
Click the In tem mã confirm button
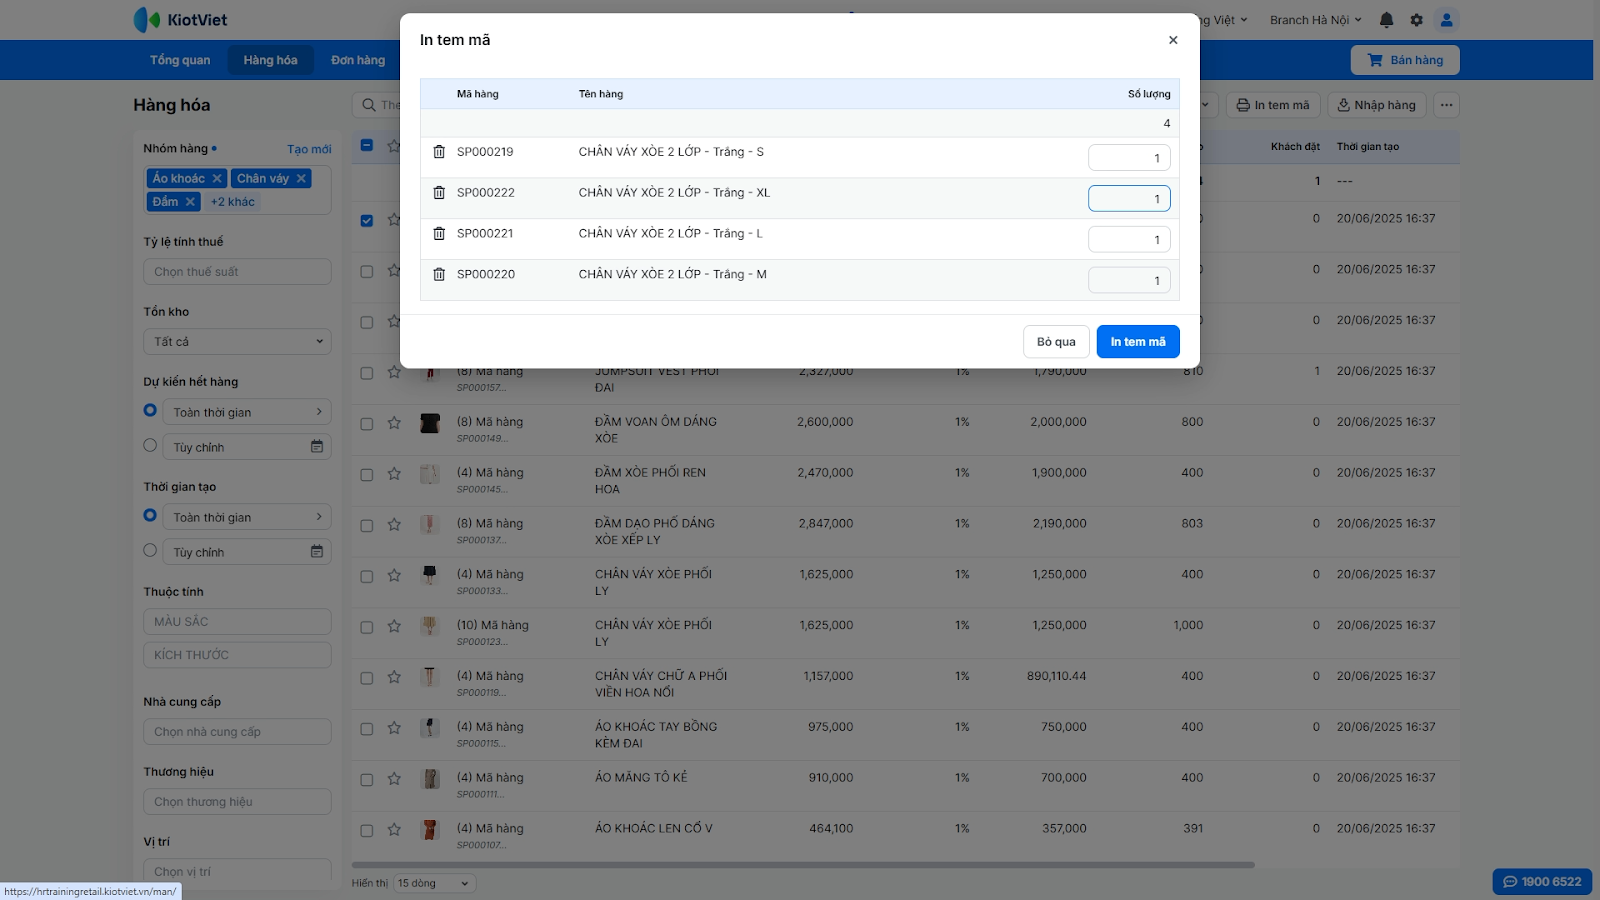click(1137, 342)
